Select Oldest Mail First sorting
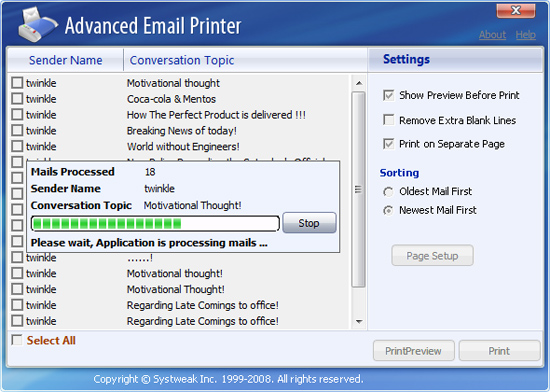The height and width of the screenshot is (392, 550). point(388,192)
